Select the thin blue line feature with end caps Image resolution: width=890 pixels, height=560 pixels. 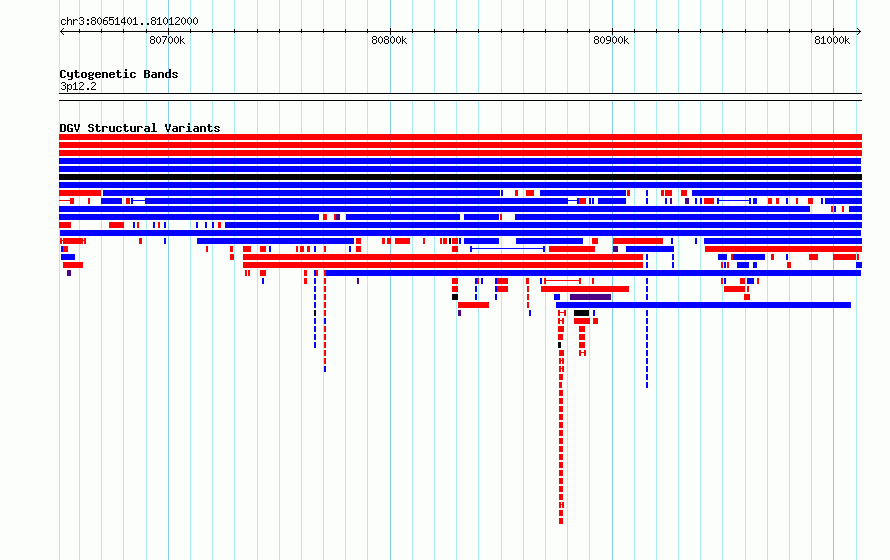[507, 249]
